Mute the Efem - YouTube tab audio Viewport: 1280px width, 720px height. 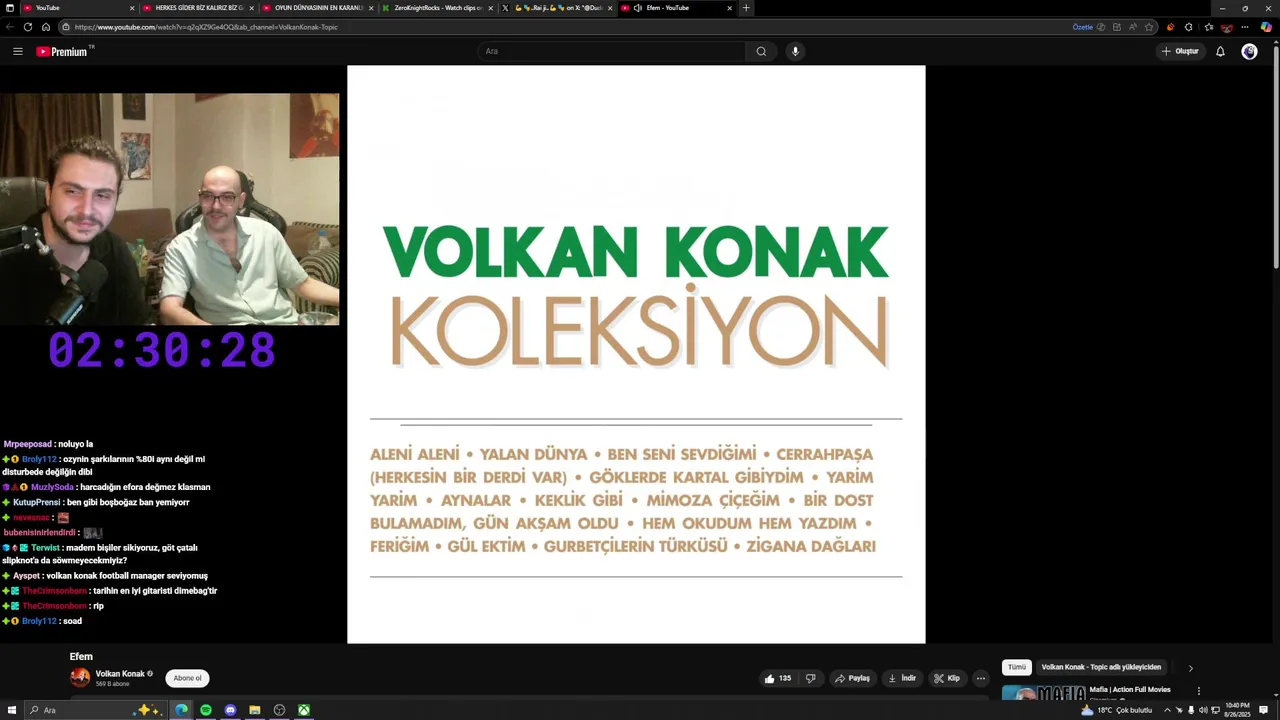click(637, 8)
